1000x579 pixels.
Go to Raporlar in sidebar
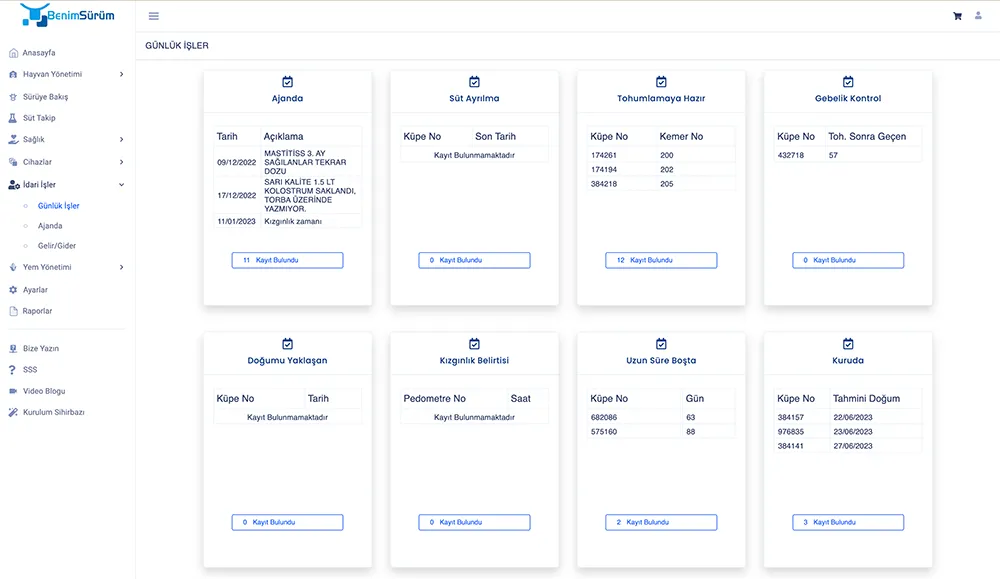coord(37,311)
